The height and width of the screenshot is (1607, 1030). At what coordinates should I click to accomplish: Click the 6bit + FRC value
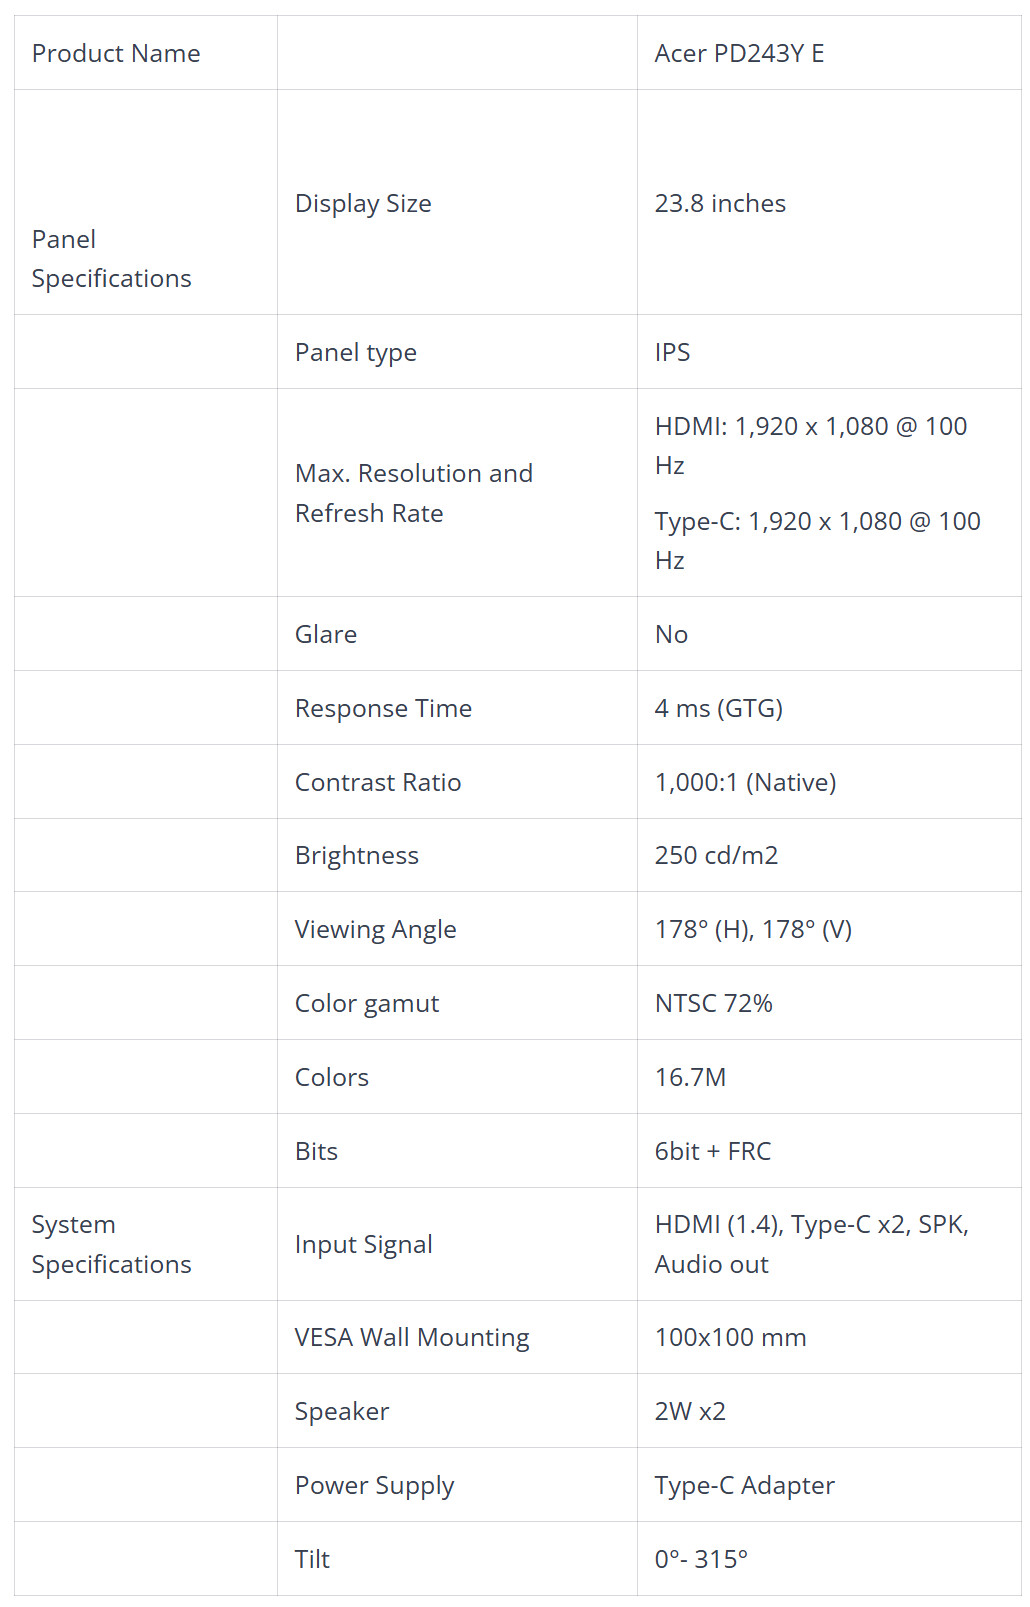713,1151
